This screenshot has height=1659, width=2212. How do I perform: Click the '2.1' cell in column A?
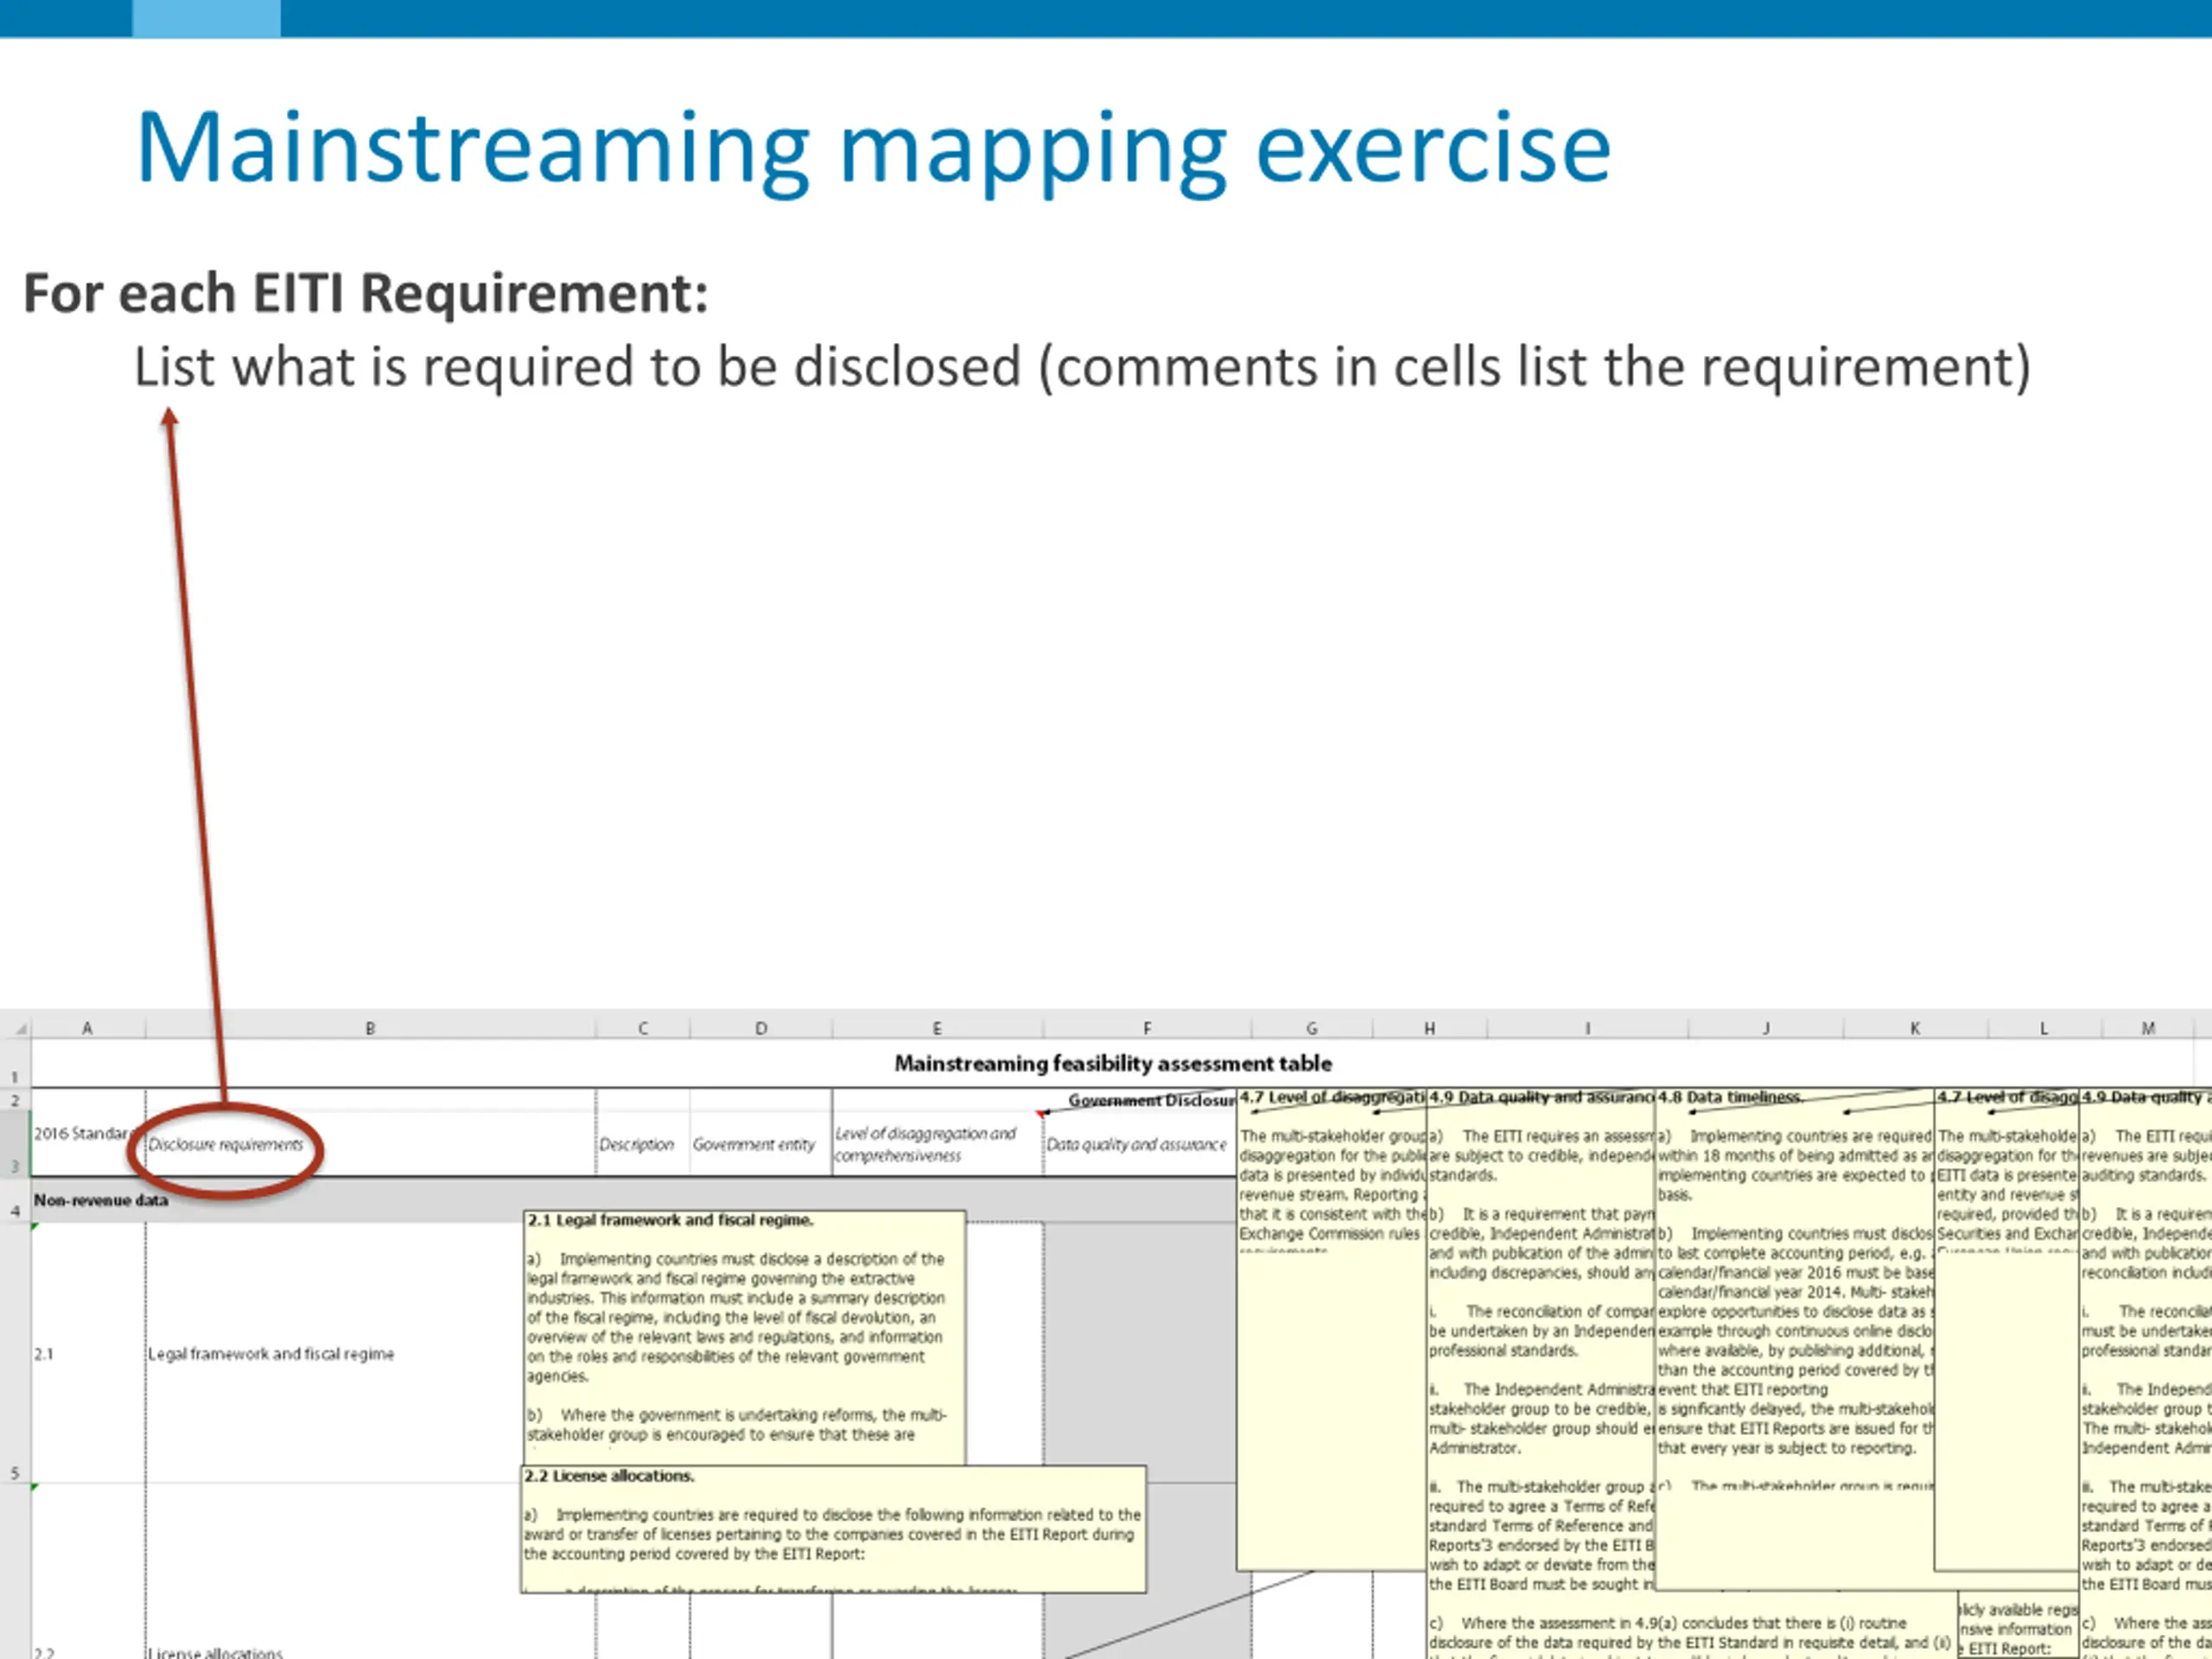[x=88, y=1353]
